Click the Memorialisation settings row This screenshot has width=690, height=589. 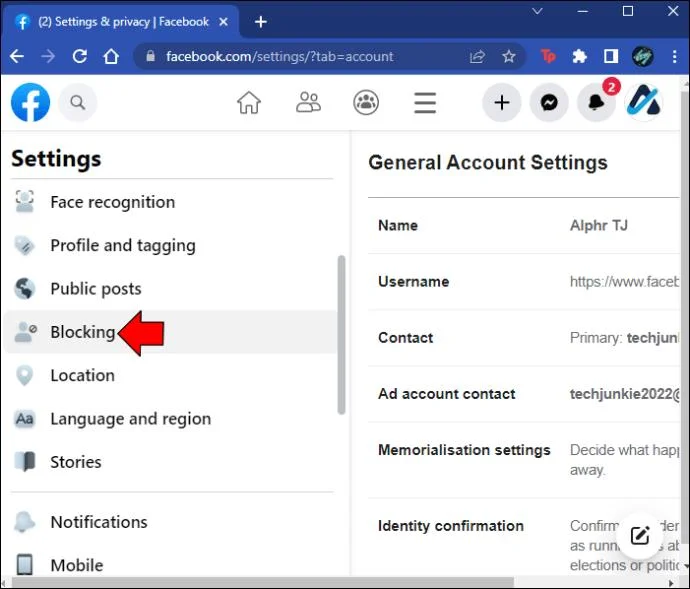coord(524,460)
